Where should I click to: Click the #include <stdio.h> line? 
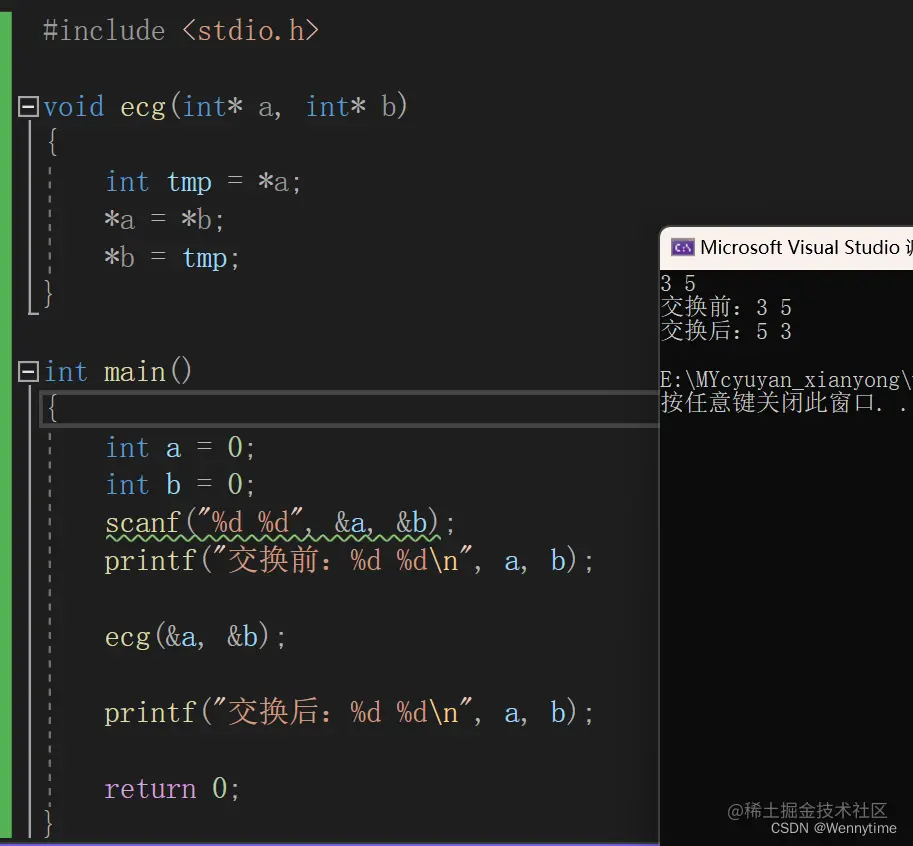coord(181,31)
